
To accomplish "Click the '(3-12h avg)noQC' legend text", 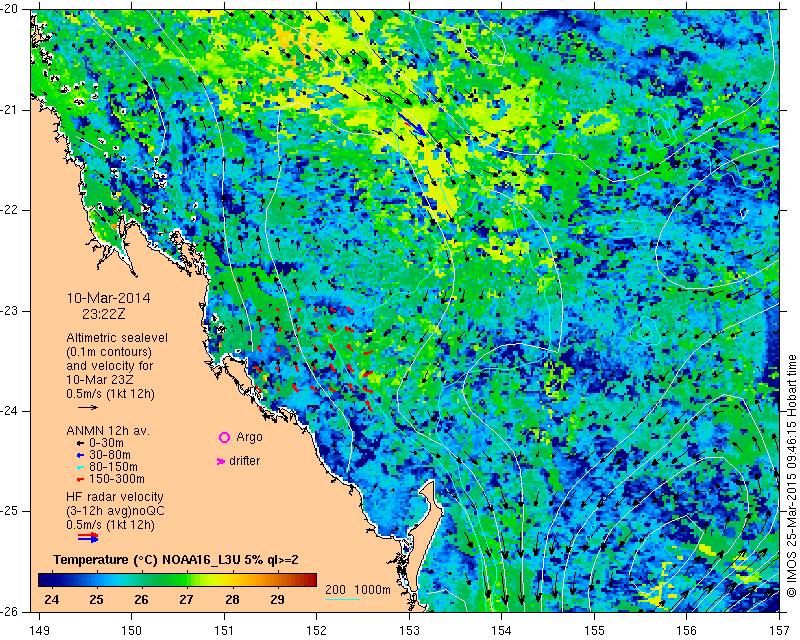I will (115, 511).
